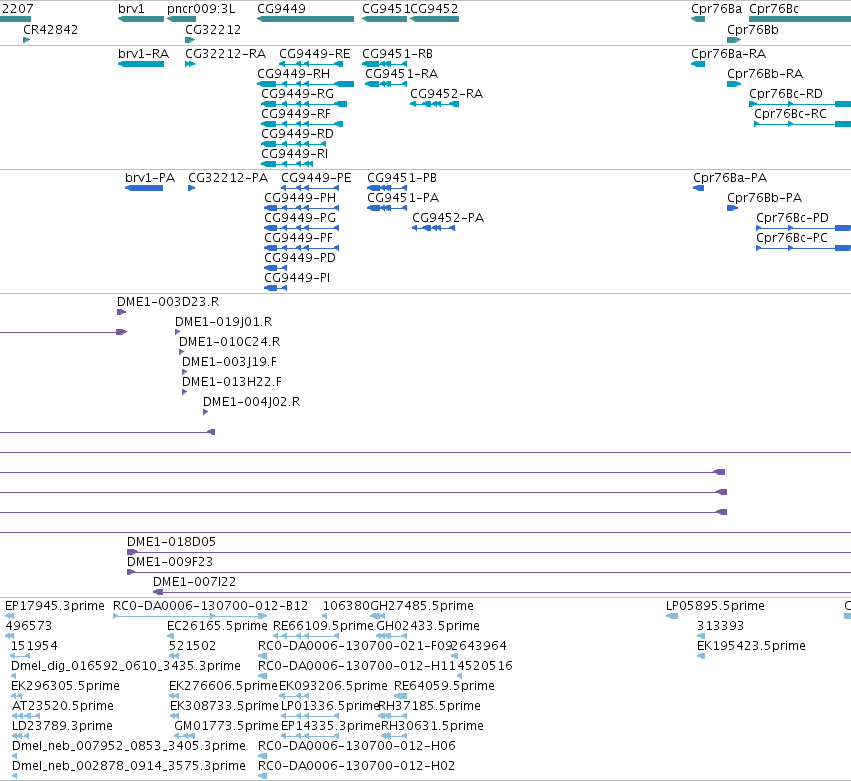This screenshot has width=851, height=781.
Task: Select transcript Cpr76Ba-RA
Action: coord(728,54)
